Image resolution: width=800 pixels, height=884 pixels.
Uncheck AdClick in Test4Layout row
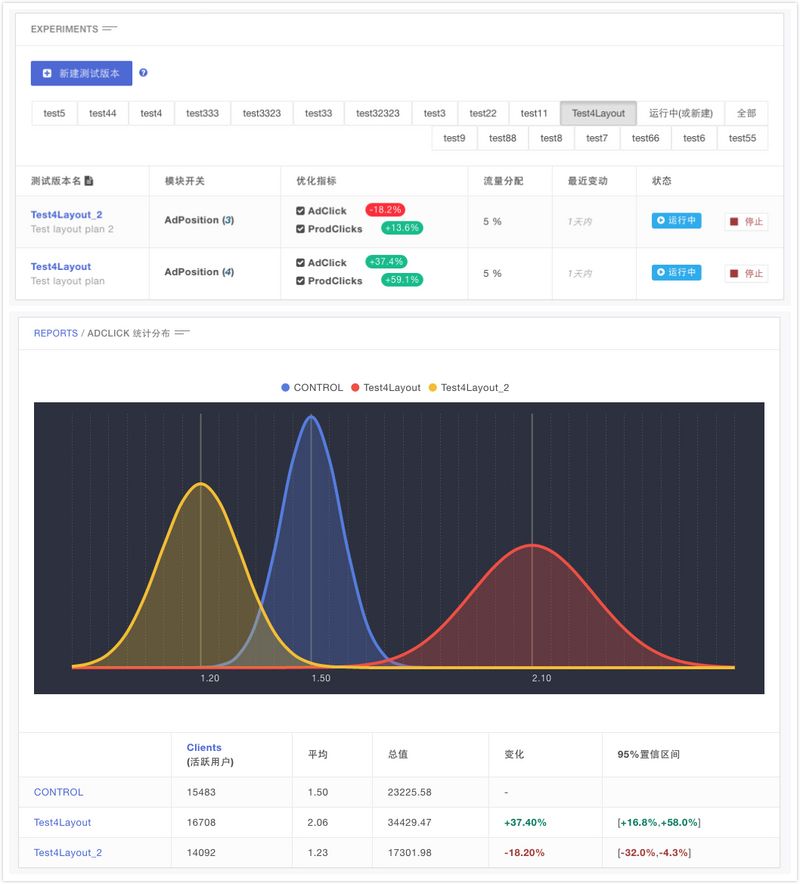(x=301, y=263)
